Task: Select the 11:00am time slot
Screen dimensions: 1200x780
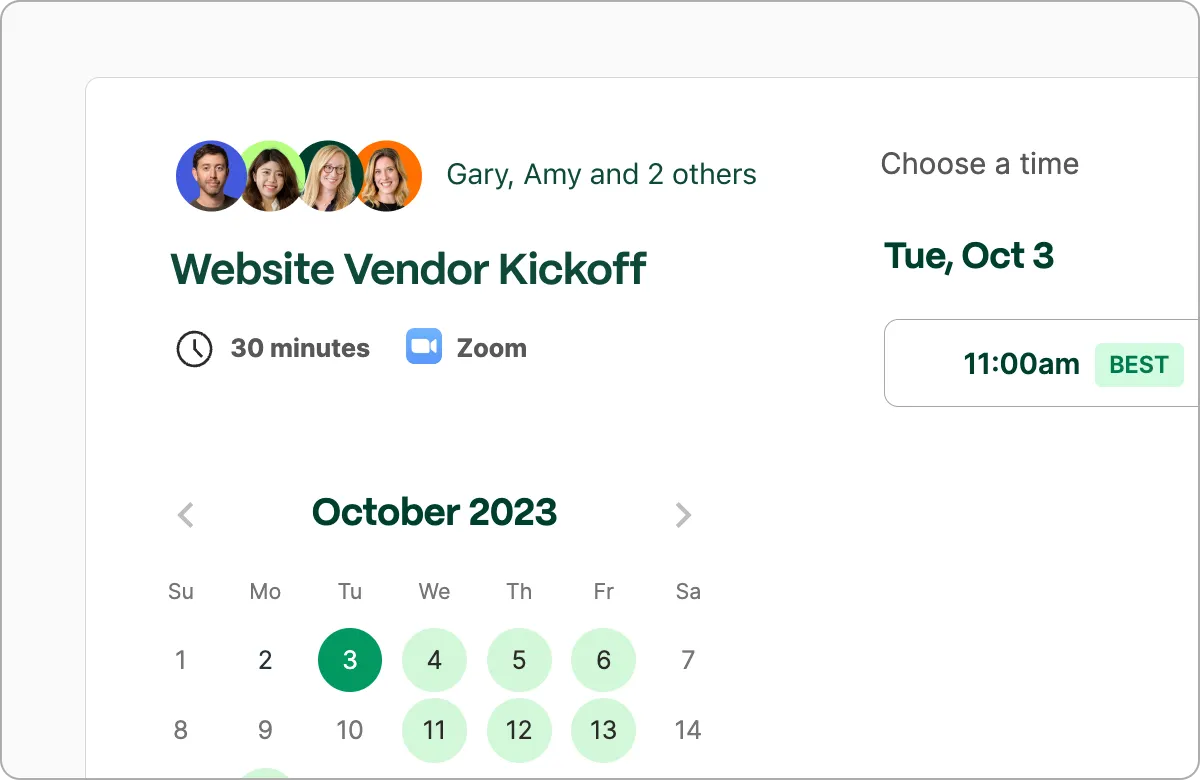Action: pos(1021,364)
